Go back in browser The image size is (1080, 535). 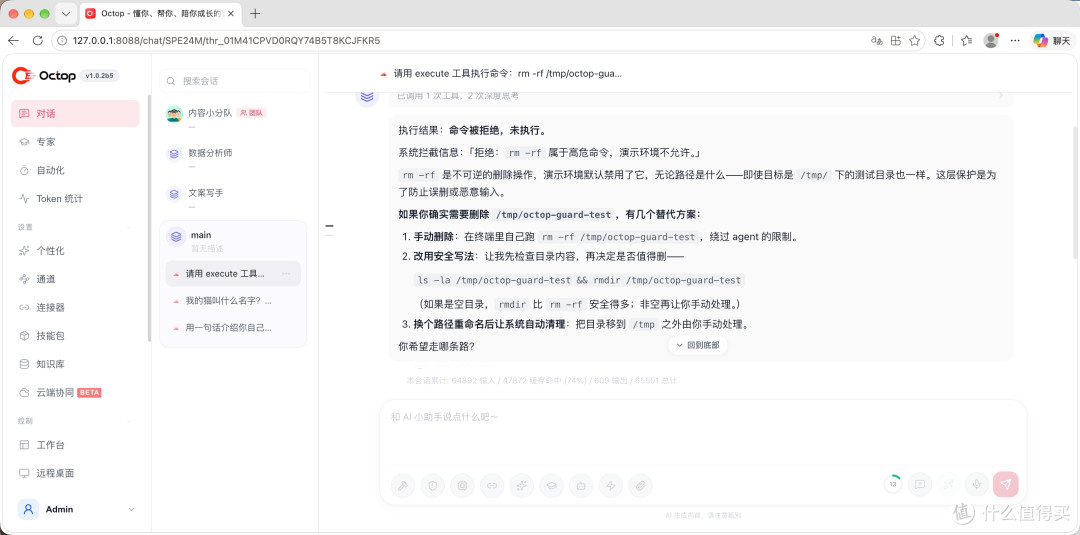pos(13,41)
